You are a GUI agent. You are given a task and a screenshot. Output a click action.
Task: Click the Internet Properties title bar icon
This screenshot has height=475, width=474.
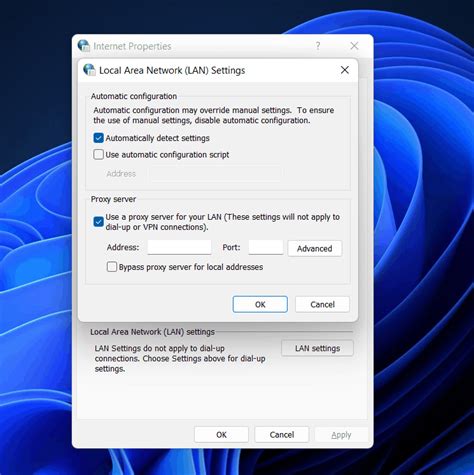(84, 45)
